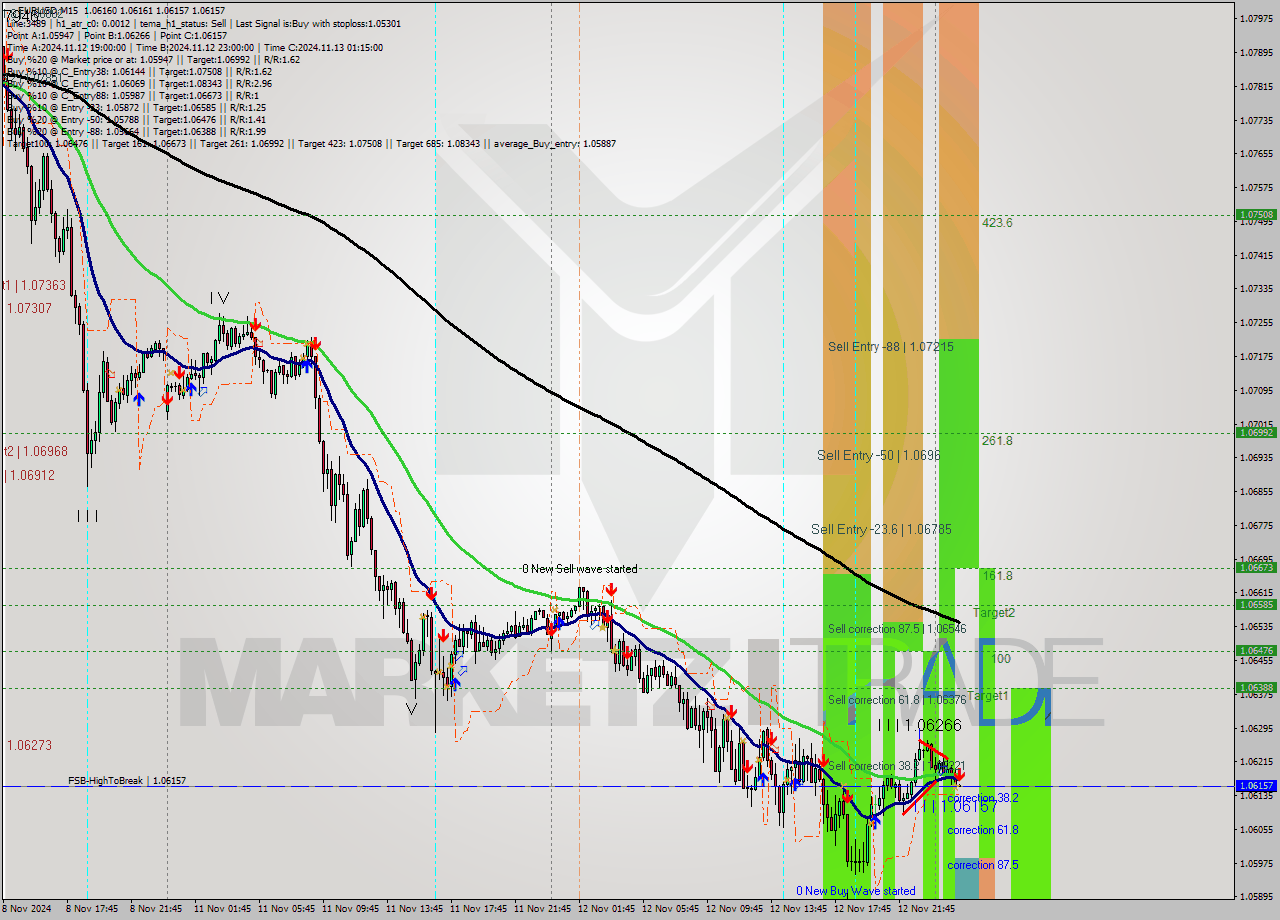Screen dimensions: 1280x920
Task: Click the 'average_Buy_entry: 1.05887' text
Action: tap(555, 144)
